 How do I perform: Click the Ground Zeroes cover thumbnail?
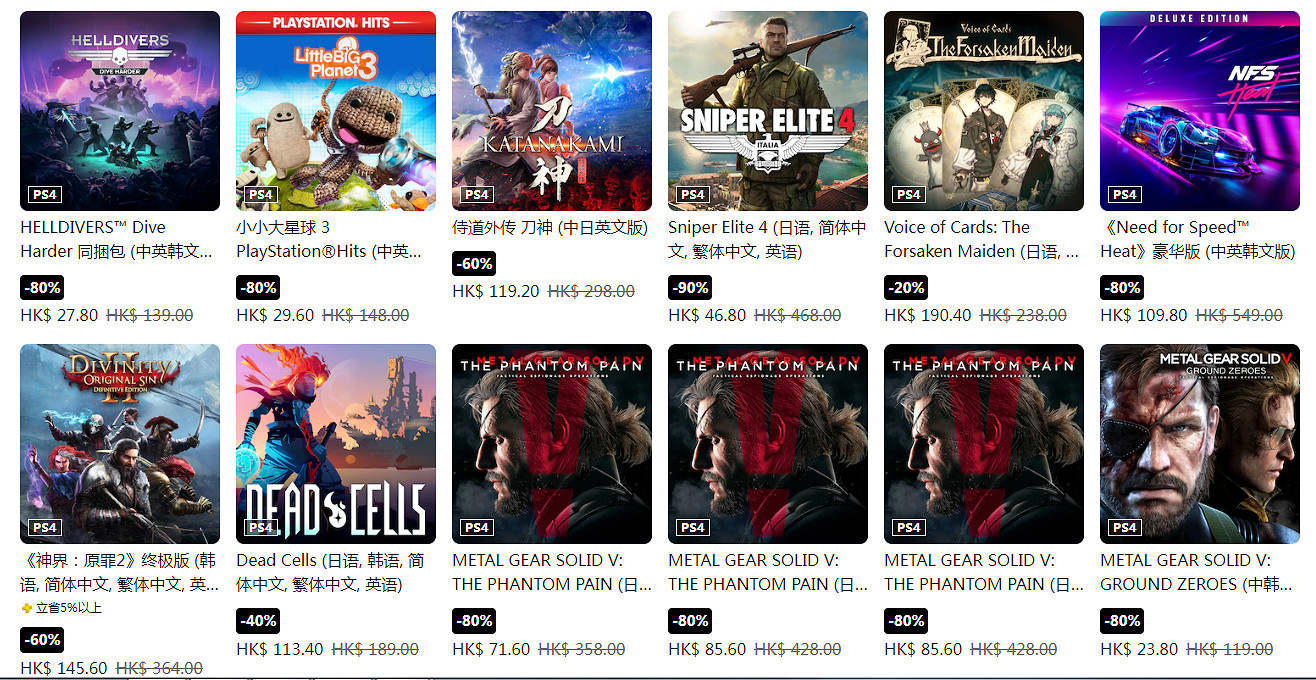[x=1200, y=444]
